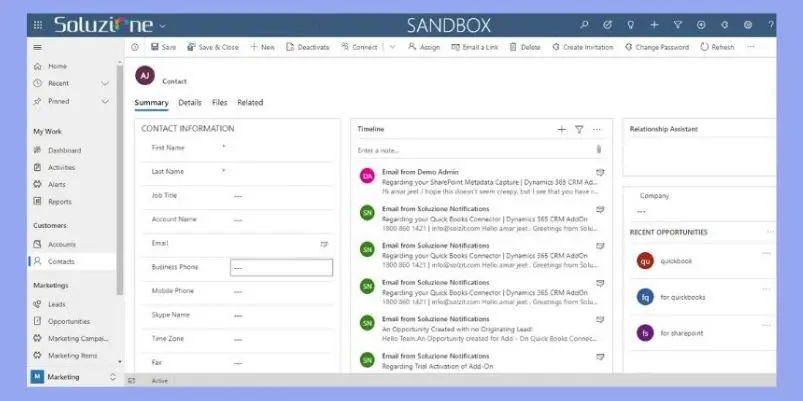This screenshot has width=803, height=401.
Task: Click the Business Phone input field
Action: (x=281, y=267)
